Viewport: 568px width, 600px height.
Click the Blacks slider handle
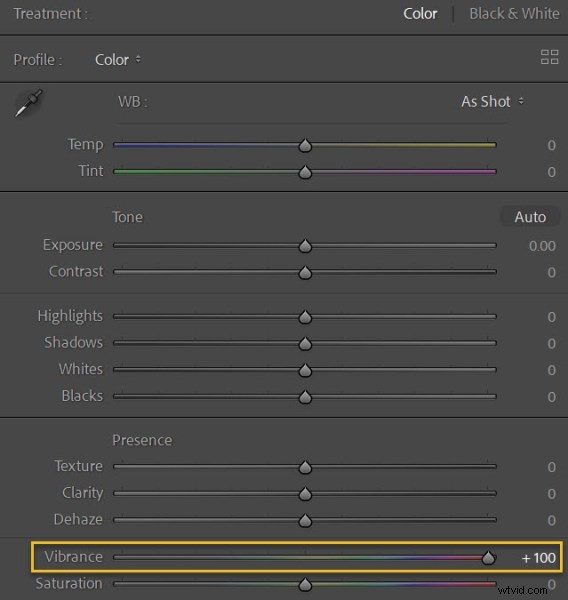[305, 397]
